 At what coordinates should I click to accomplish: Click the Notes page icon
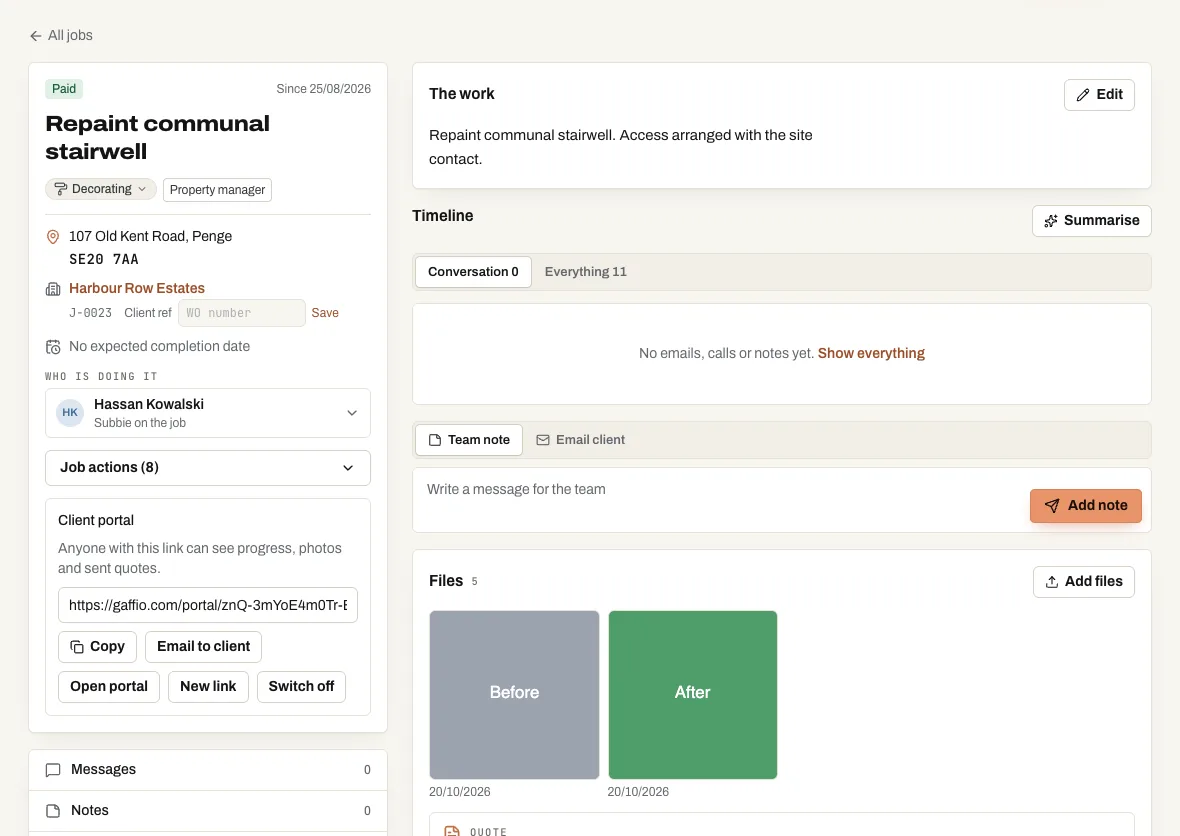(x=53, y=810)
